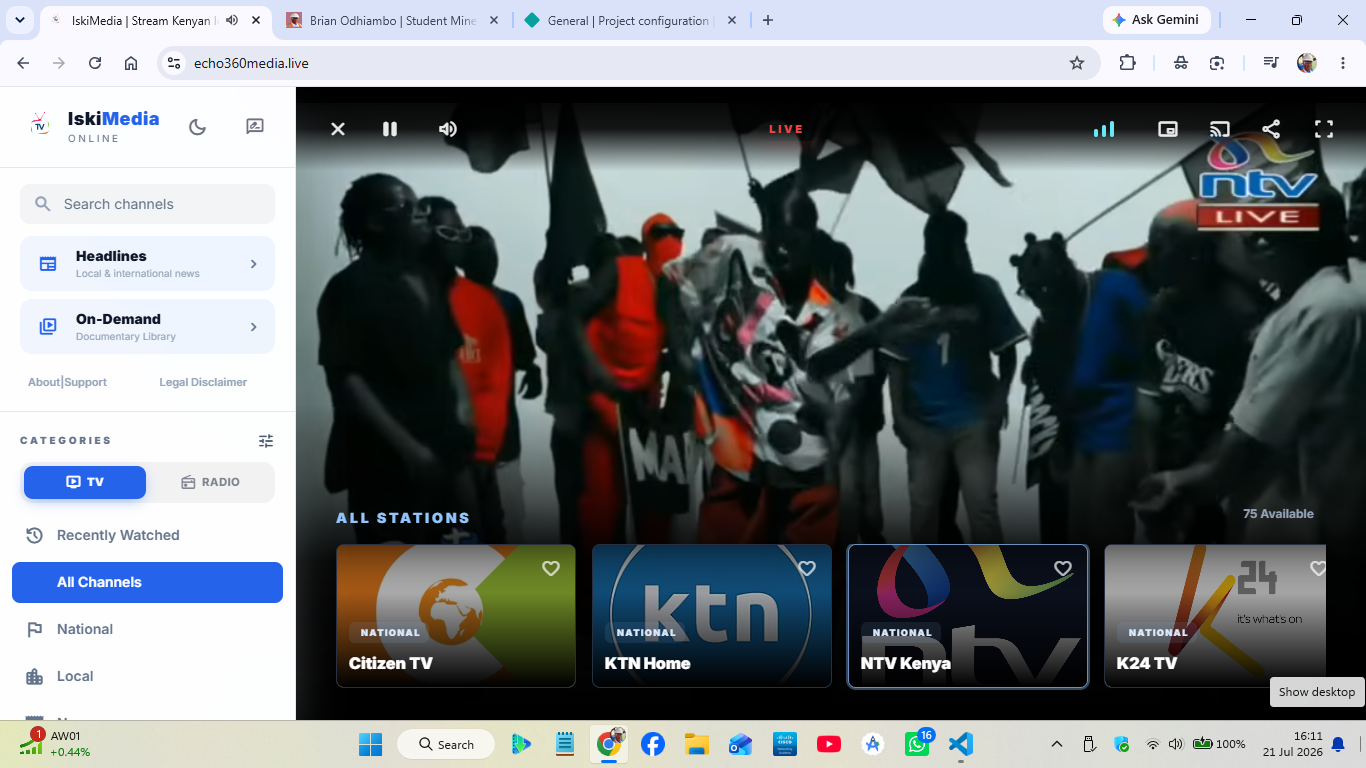Select the National category

[147, 629]
